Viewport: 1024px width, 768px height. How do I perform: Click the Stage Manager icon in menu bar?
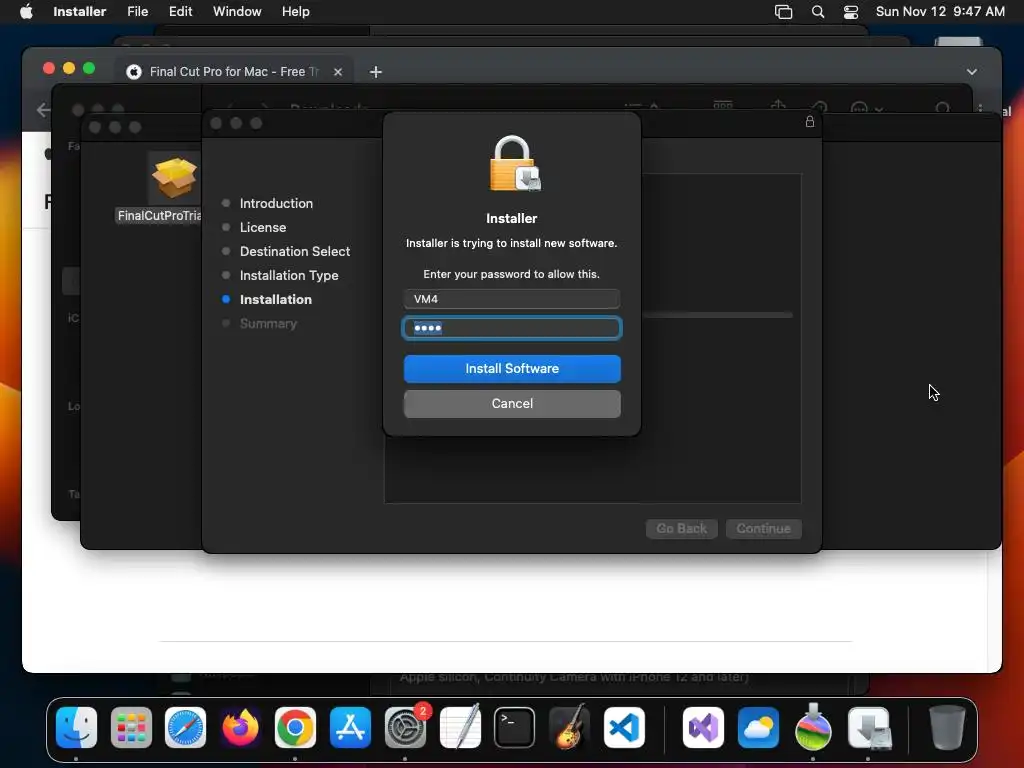tap(783, 12)
